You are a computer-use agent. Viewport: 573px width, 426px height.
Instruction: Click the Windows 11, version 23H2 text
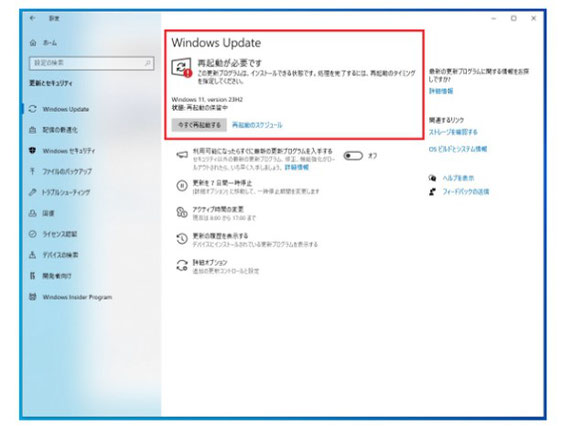207,99
